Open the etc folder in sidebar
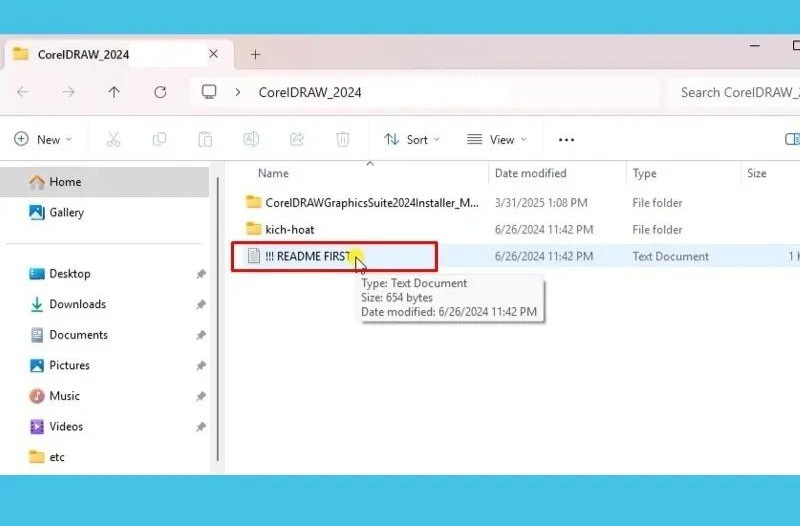This screenshot has height=526, width=800. [x=57, y=457]
